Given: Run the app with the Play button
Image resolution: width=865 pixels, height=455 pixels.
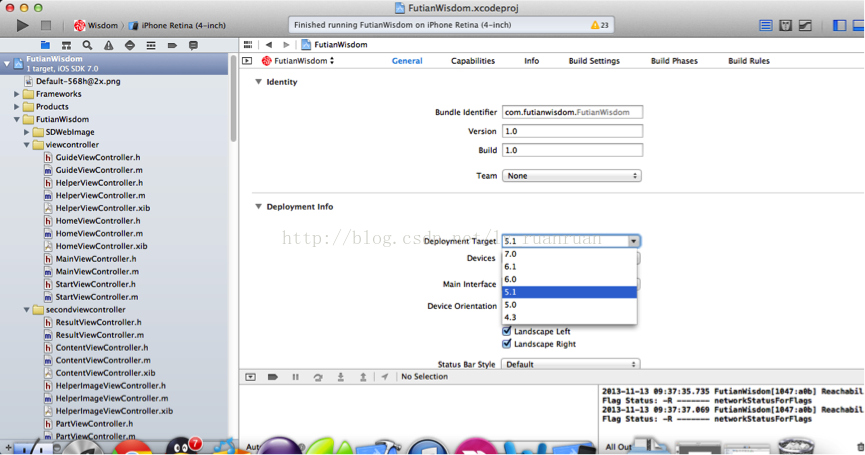Looking at the screenshot, I should coord(22,25).
